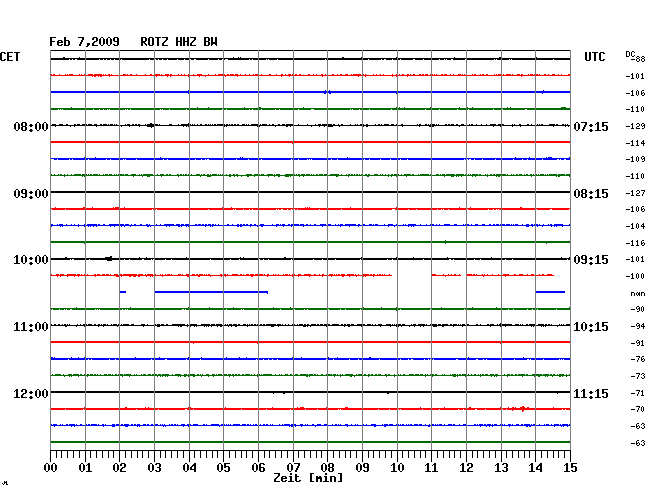Pick minute tick label 14
Viewport: 650px width, 494px height.
click(x=535, y=468)
